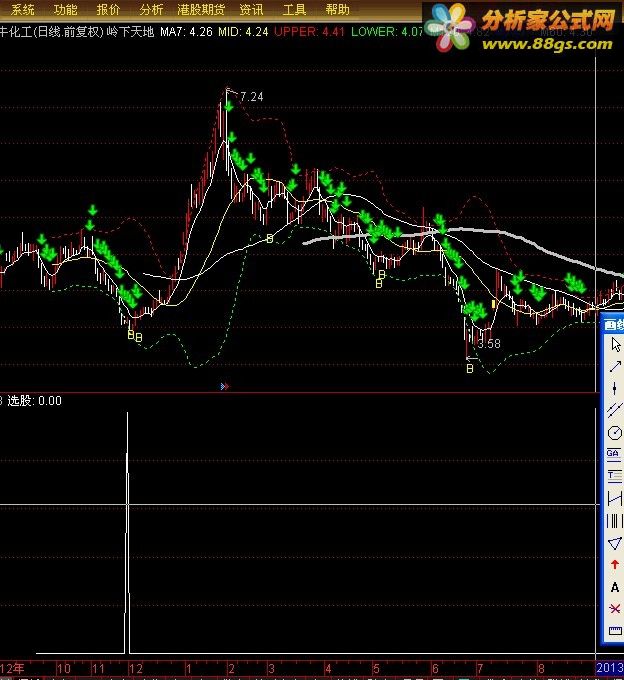
Task: Select the periodic vertical lines tool
Action: coord(614,520)
